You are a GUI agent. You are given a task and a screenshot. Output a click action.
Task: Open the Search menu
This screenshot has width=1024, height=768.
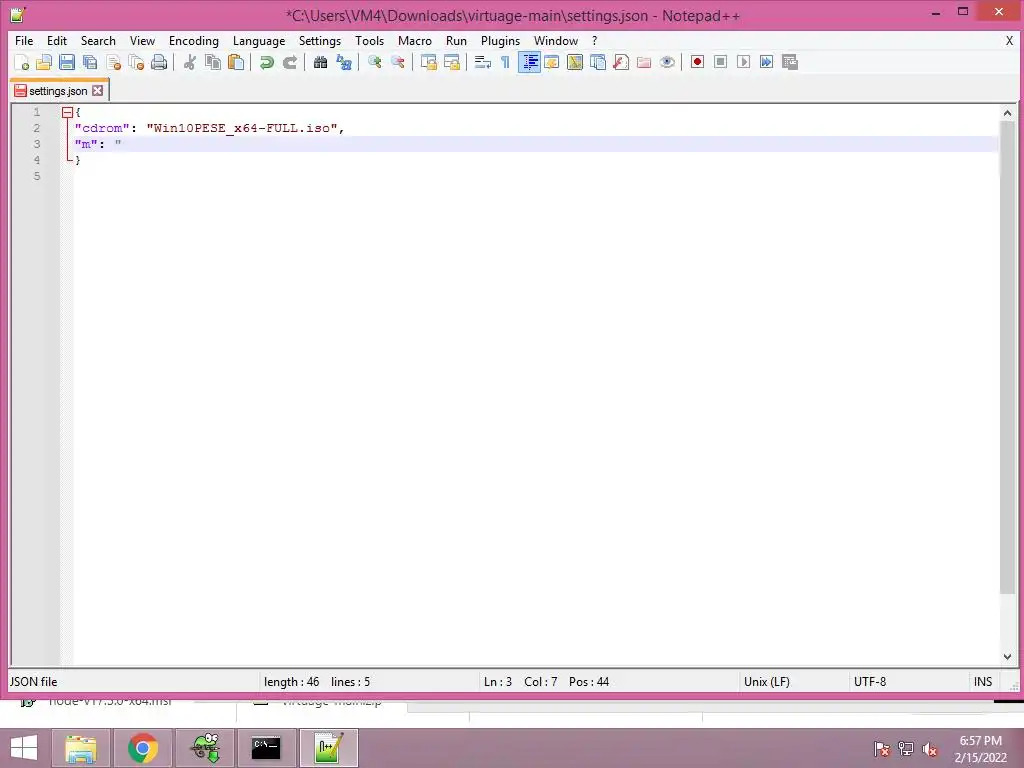click(98, 40)
